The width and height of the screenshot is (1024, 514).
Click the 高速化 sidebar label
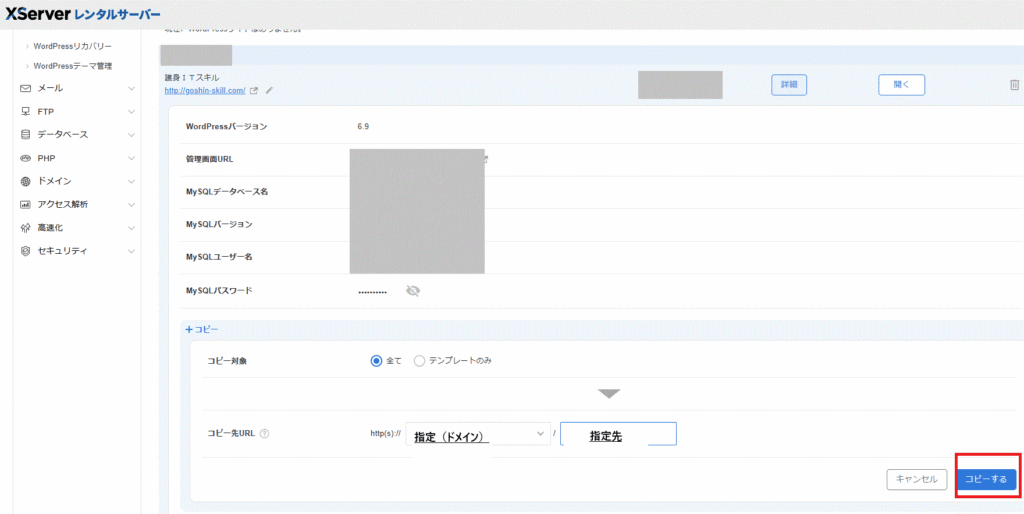pos(50,228)
